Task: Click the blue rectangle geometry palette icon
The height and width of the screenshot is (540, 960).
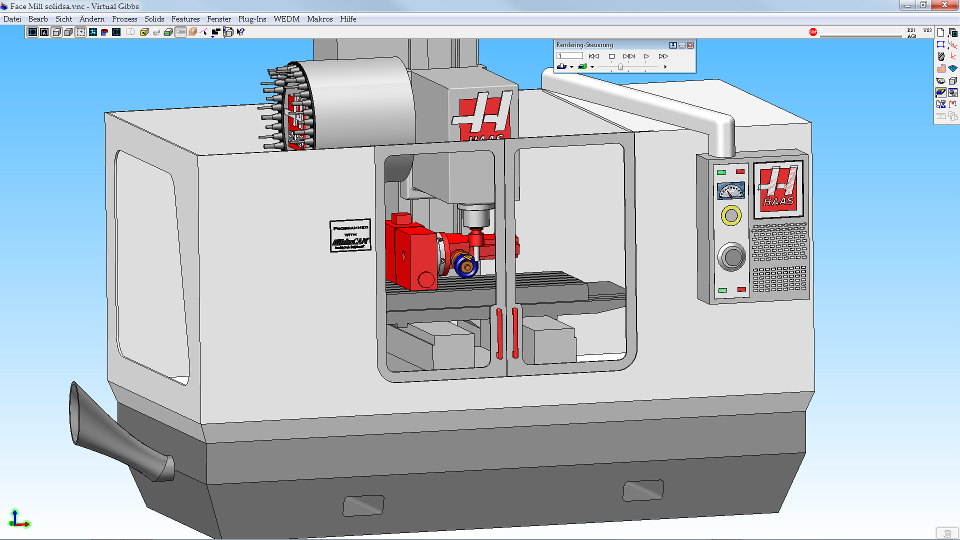Action: point(940,45)
